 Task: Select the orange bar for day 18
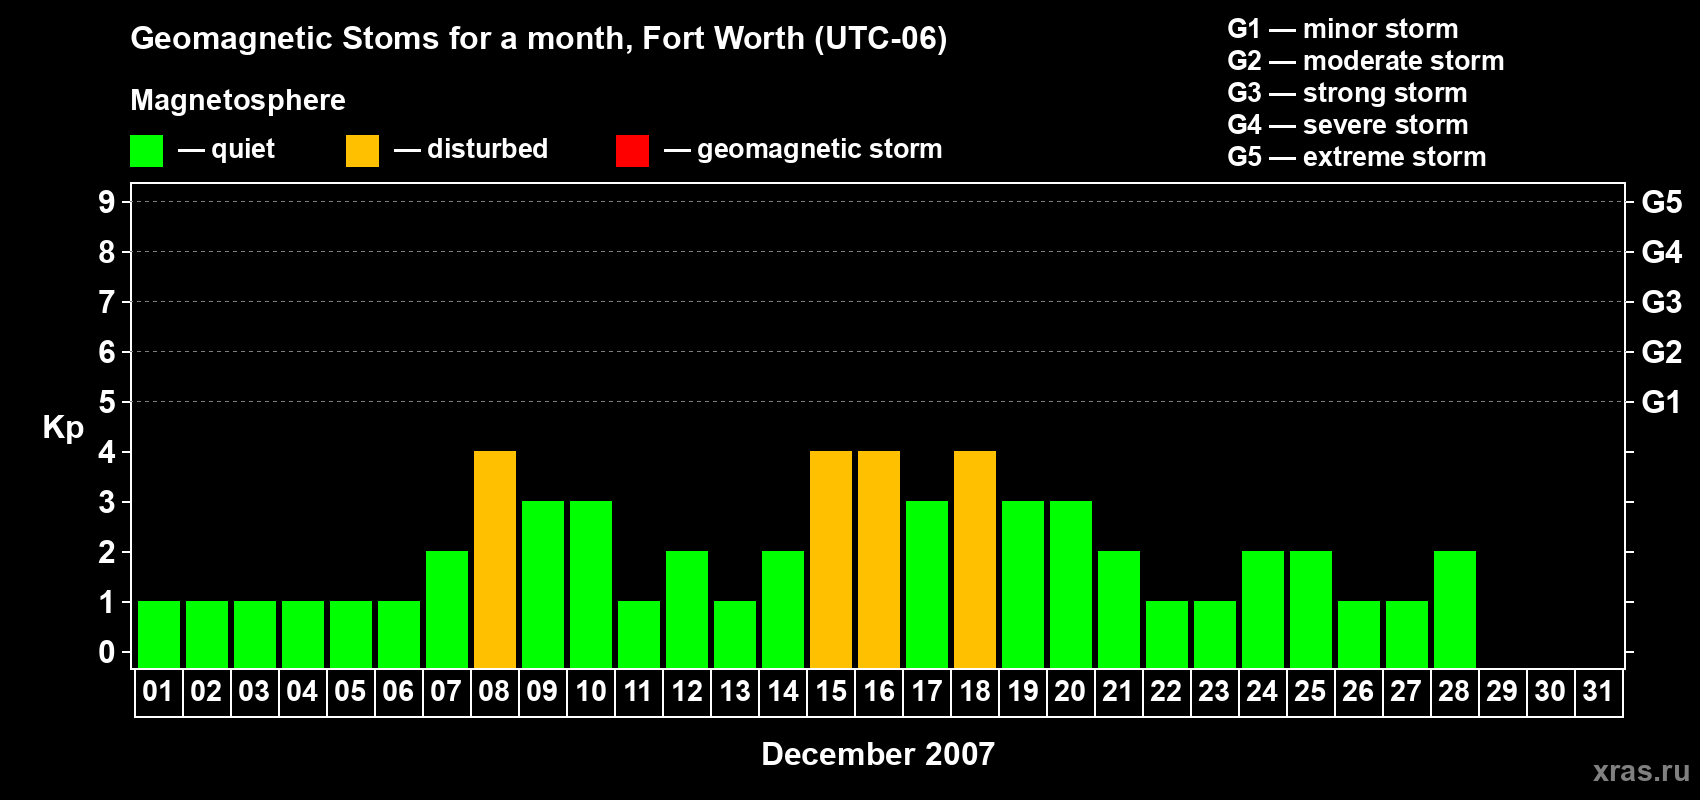(x=975, y=560)
